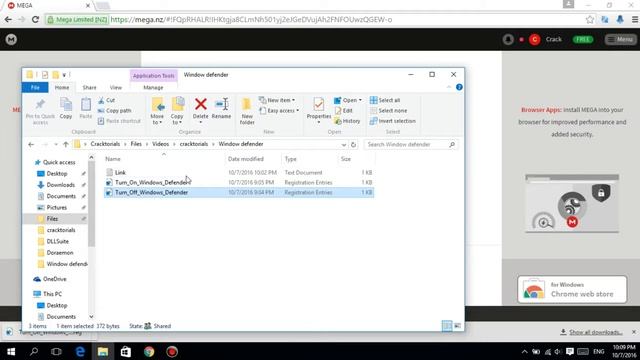Create a New folder from the ribbon
The width and height of the screenshot is (640, 360).
(x=247, y=111)
